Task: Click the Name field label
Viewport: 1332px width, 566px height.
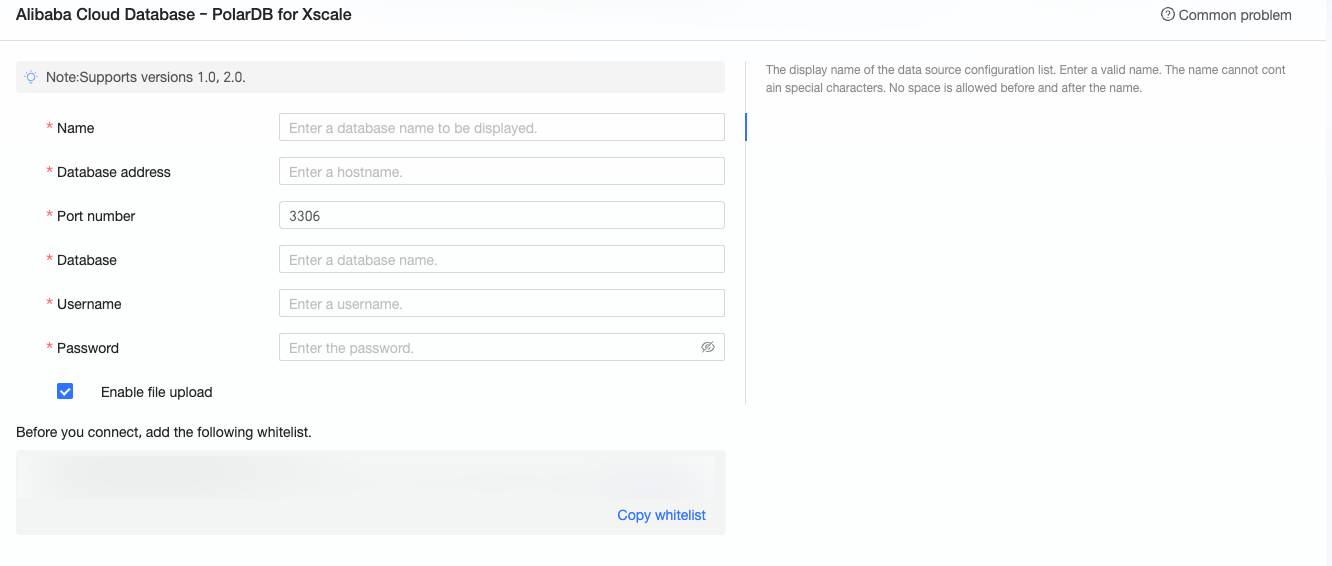Action: tap(75, 128)
